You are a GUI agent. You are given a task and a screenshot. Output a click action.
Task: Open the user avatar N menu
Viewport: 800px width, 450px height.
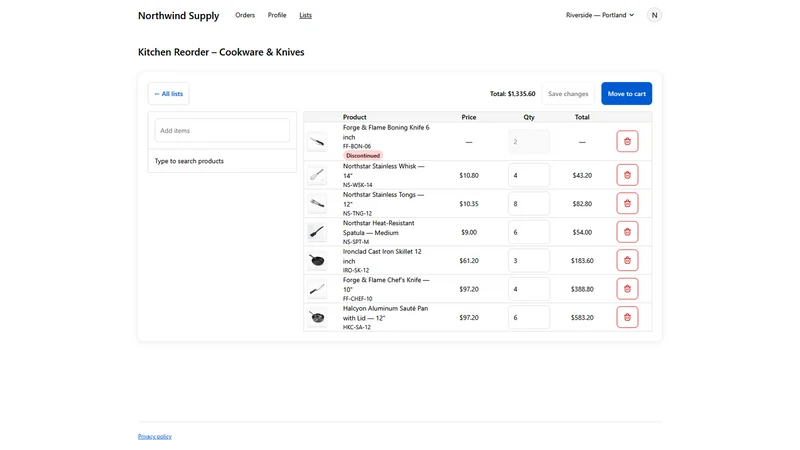pos(654,15)
